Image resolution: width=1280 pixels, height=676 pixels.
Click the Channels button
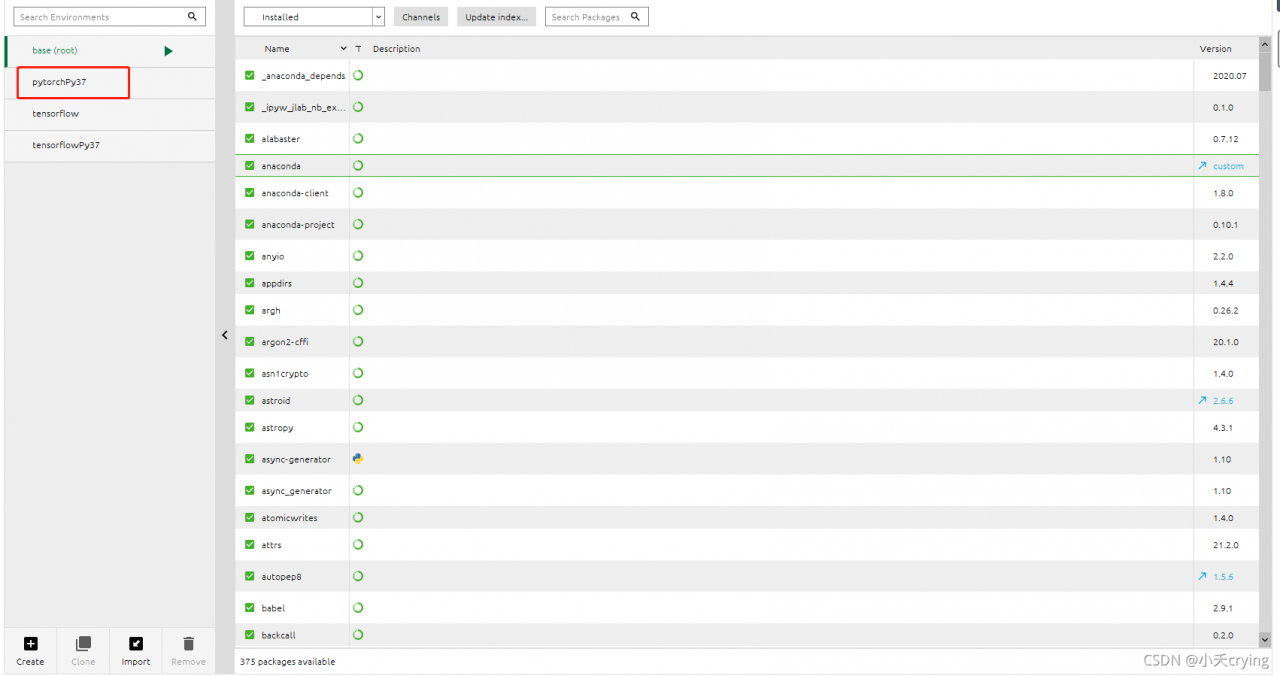coord(421,17)
